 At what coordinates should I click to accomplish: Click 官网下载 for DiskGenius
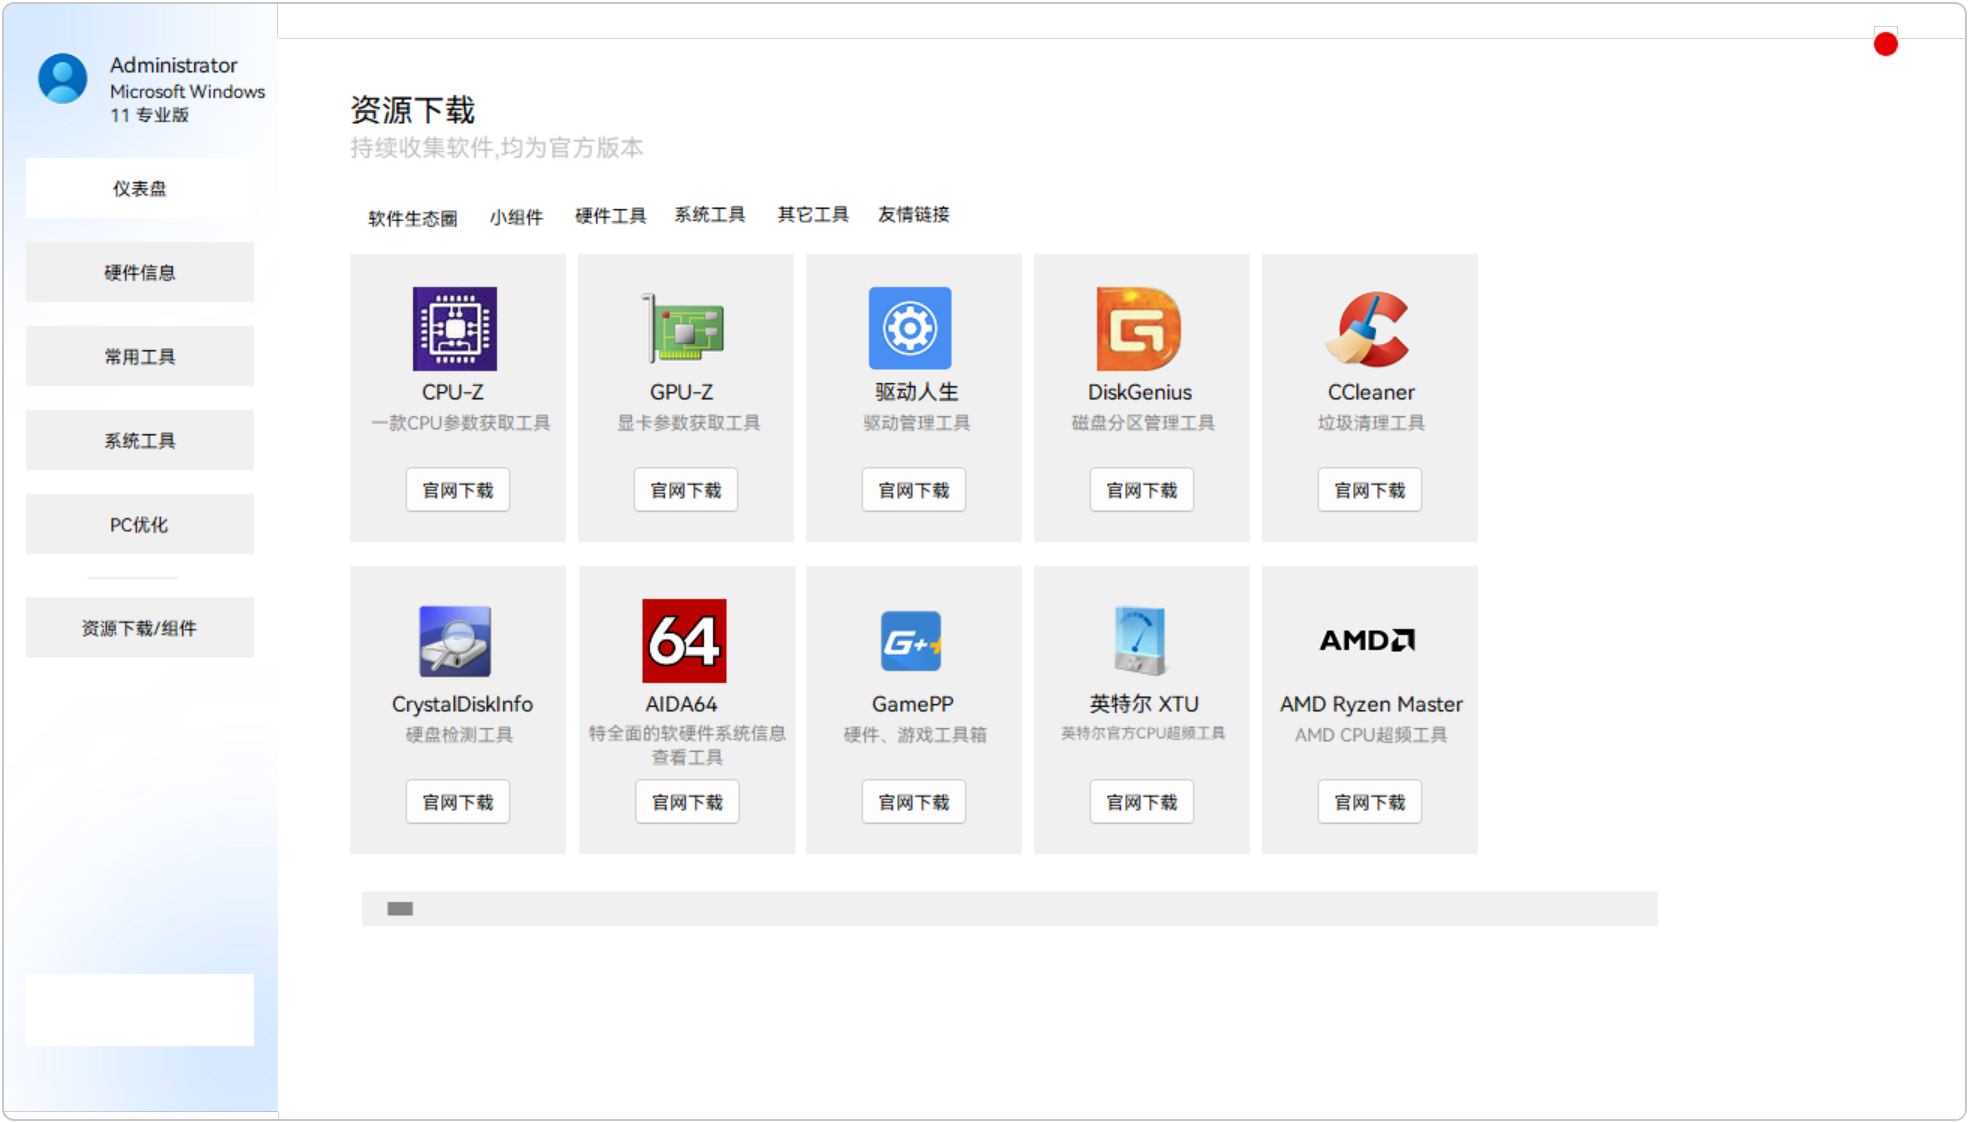point(1142,490)
